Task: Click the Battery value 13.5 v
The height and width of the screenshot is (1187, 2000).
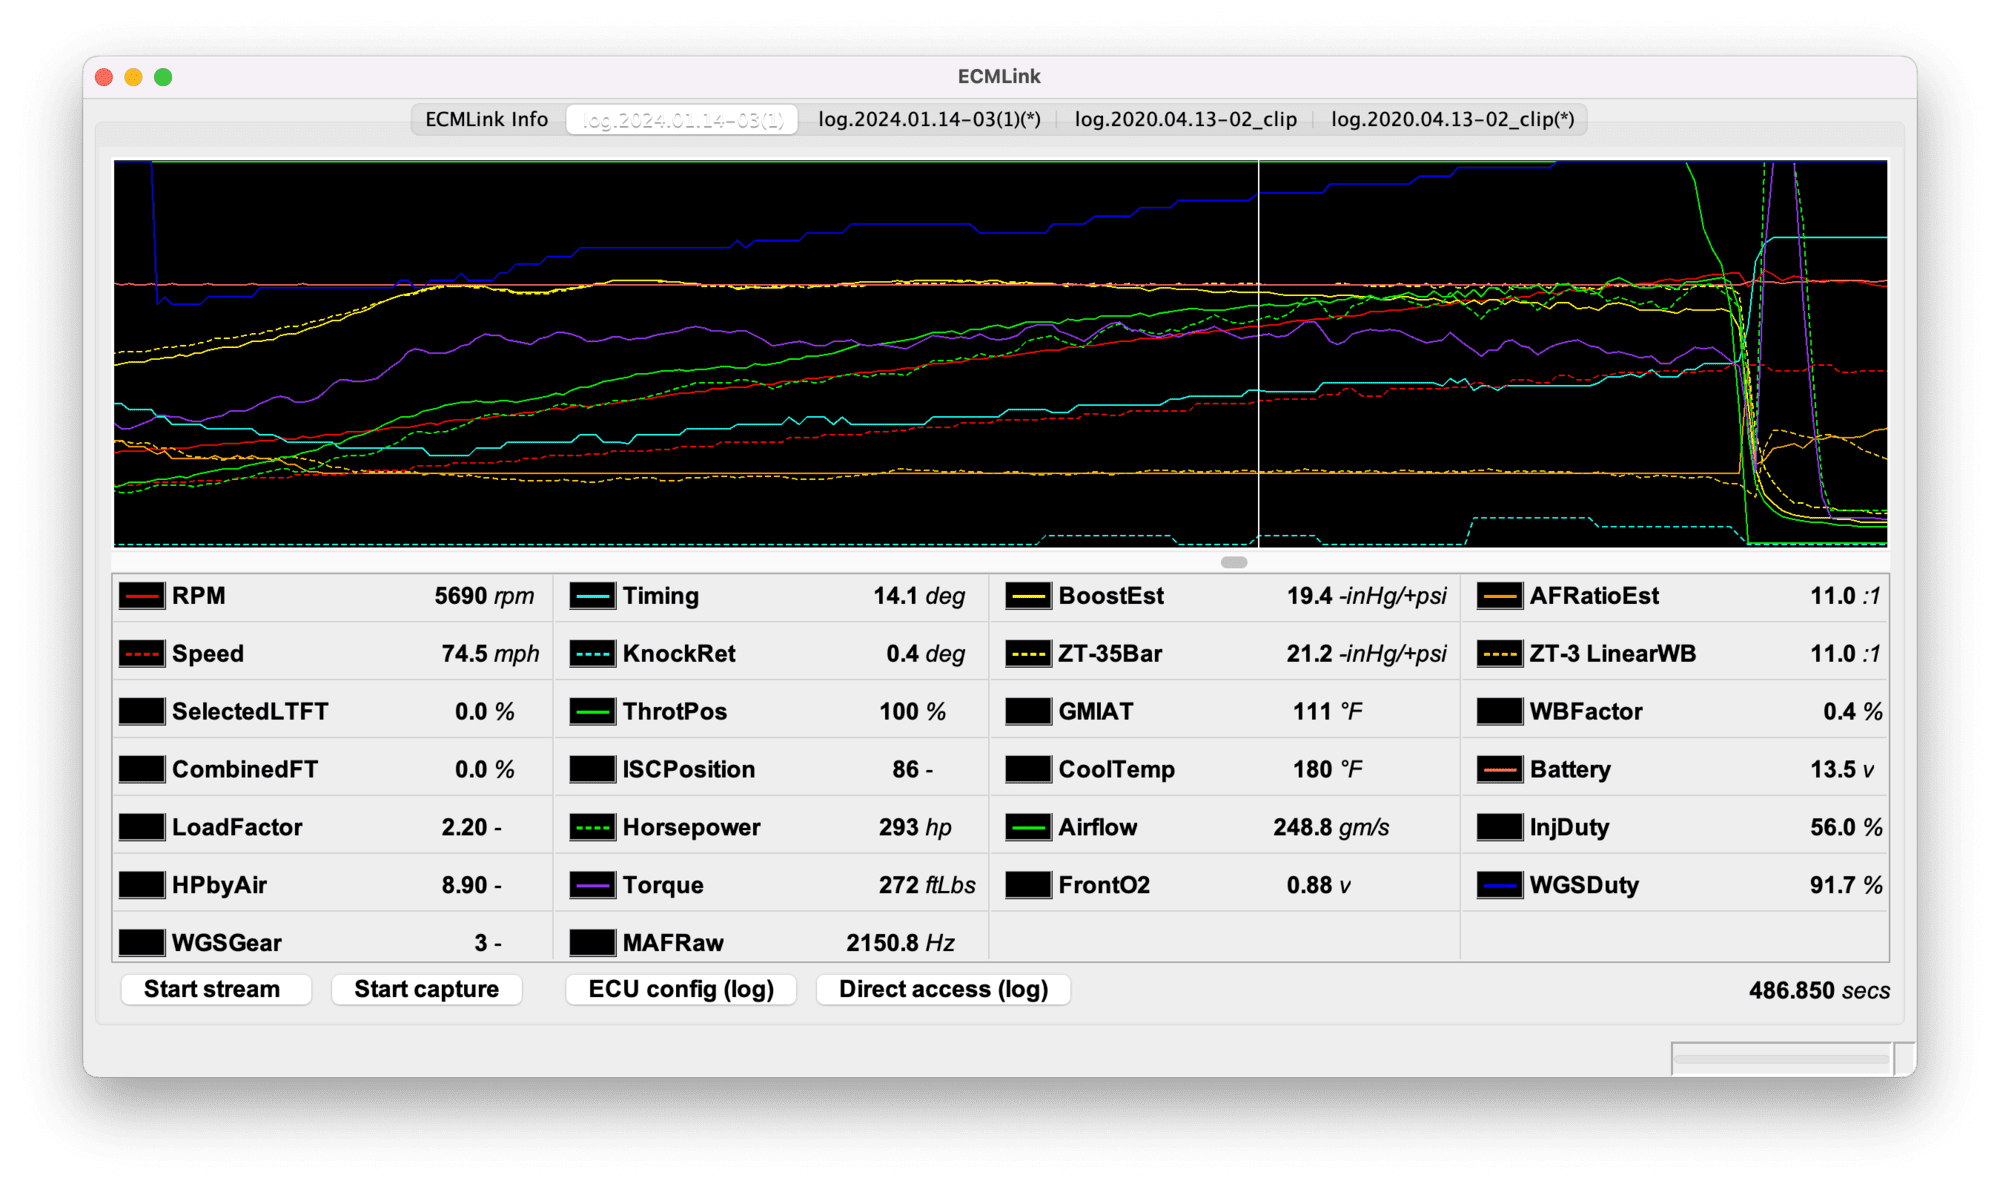Action: (1842, 770)
